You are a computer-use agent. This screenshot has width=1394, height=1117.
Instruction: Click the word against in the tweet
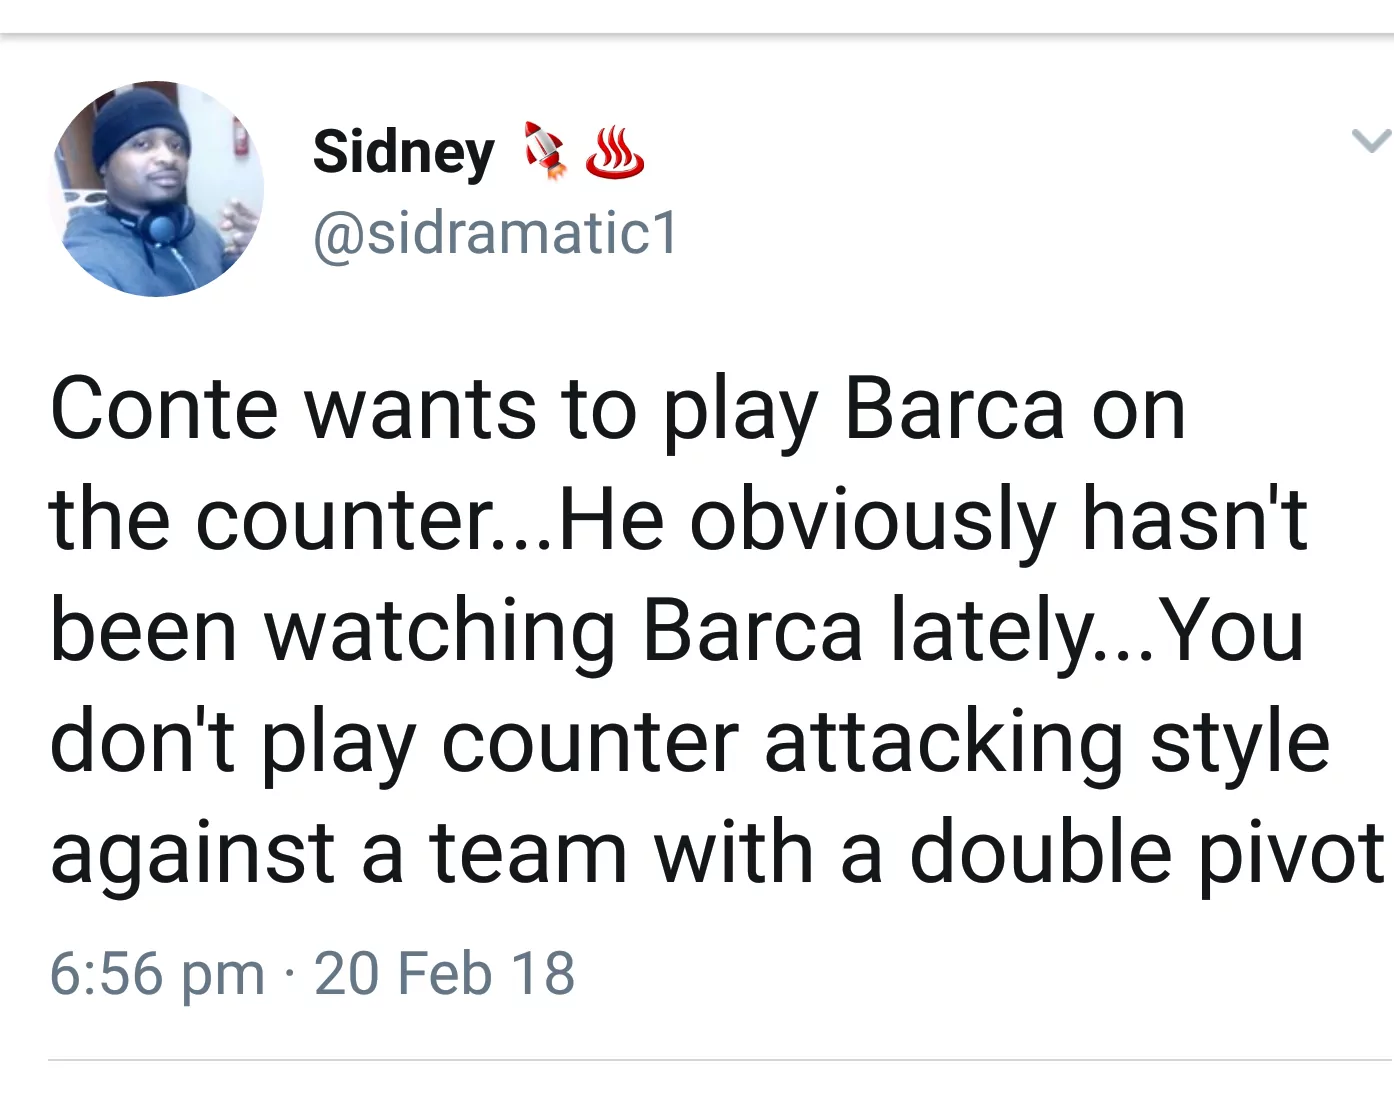(192, 853)
